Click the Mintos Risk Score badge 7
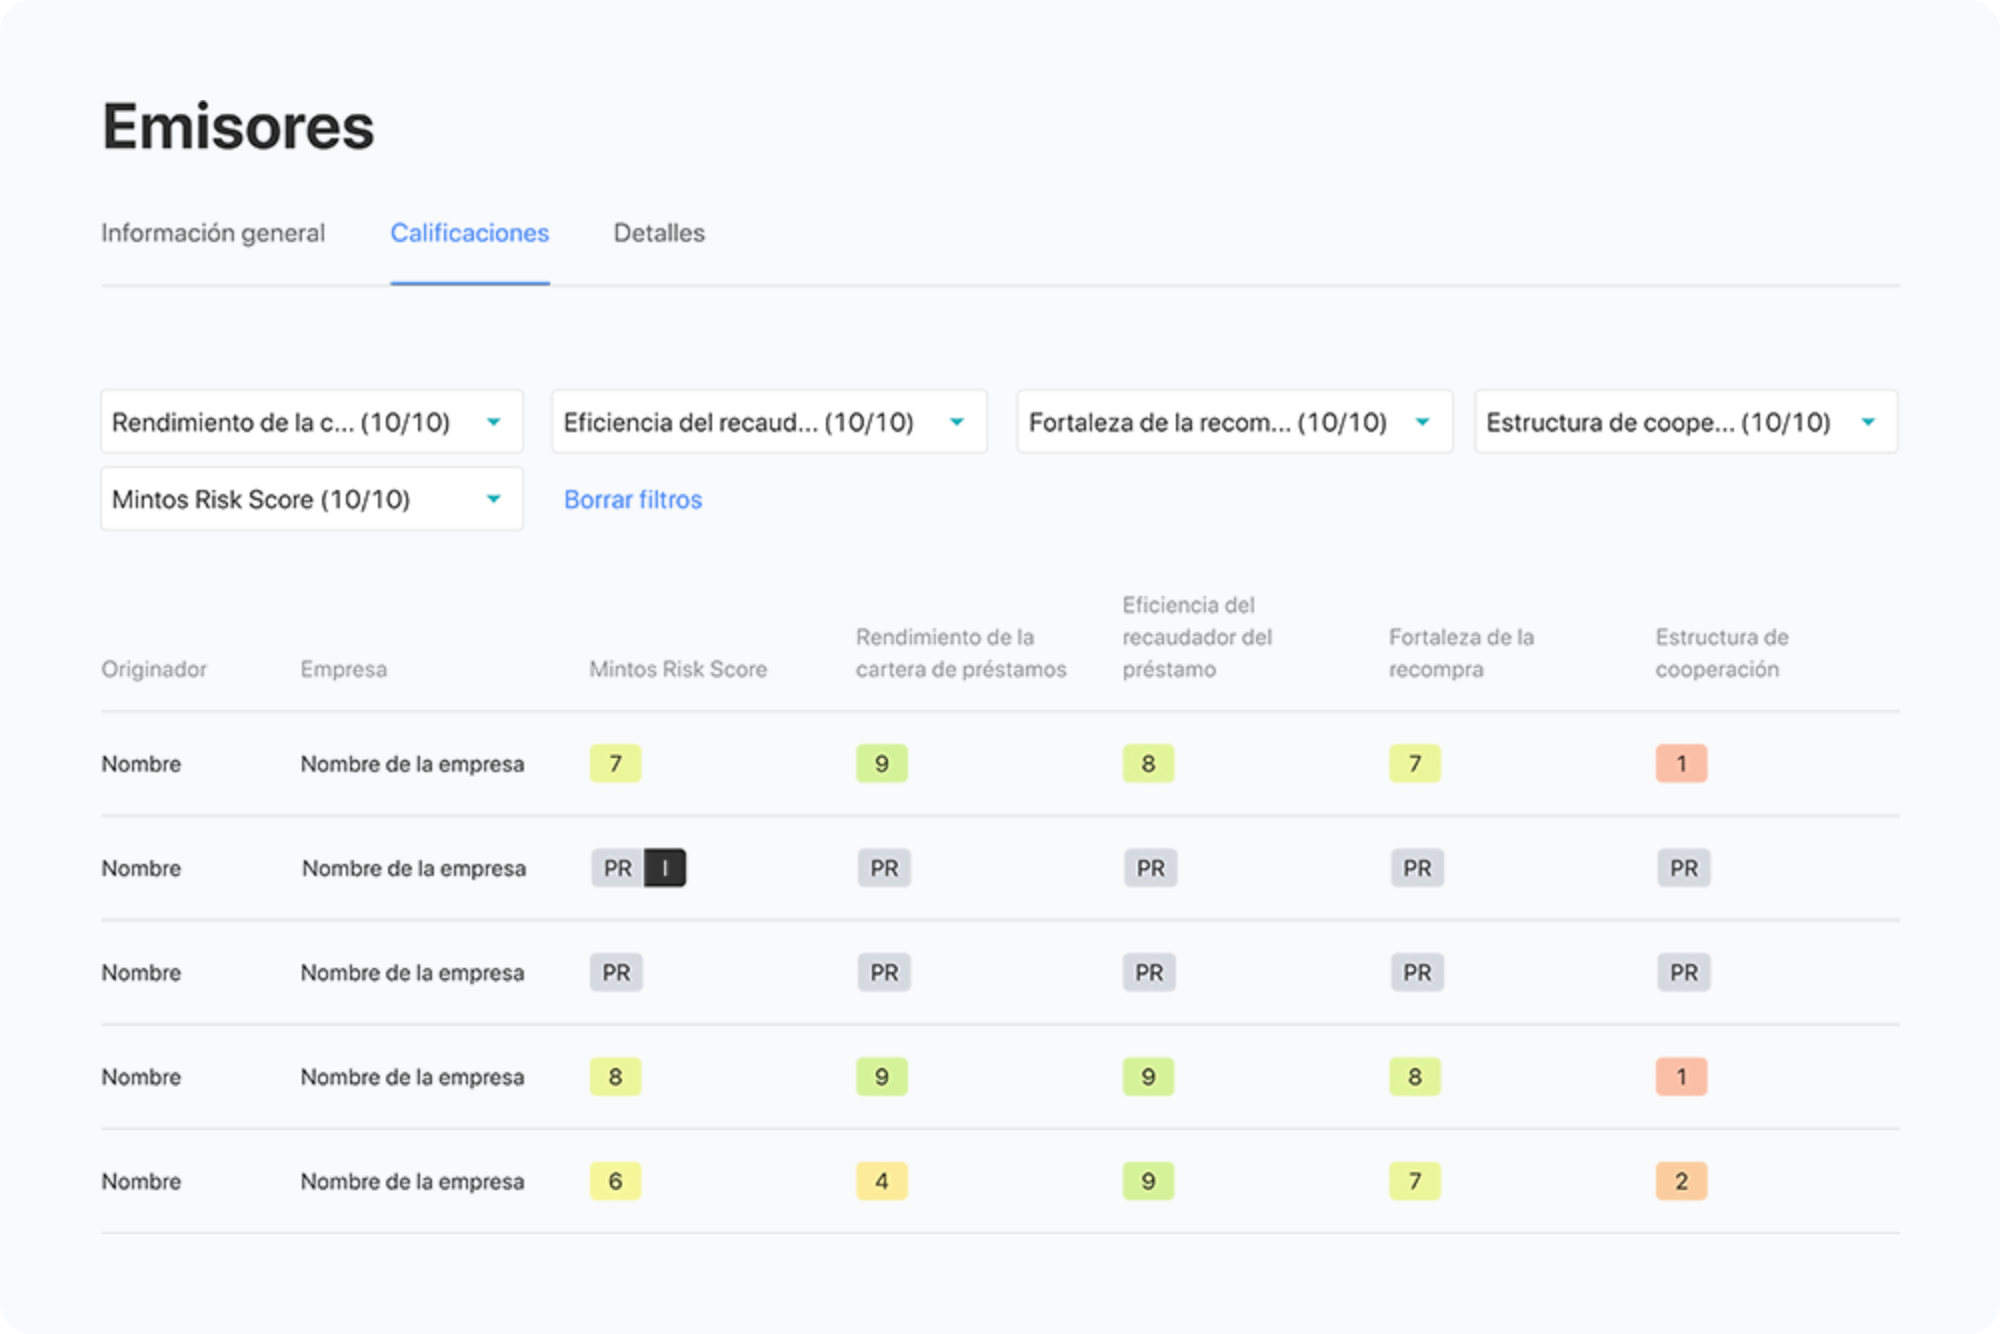The image size is (2000, 1334). [615, 764]
